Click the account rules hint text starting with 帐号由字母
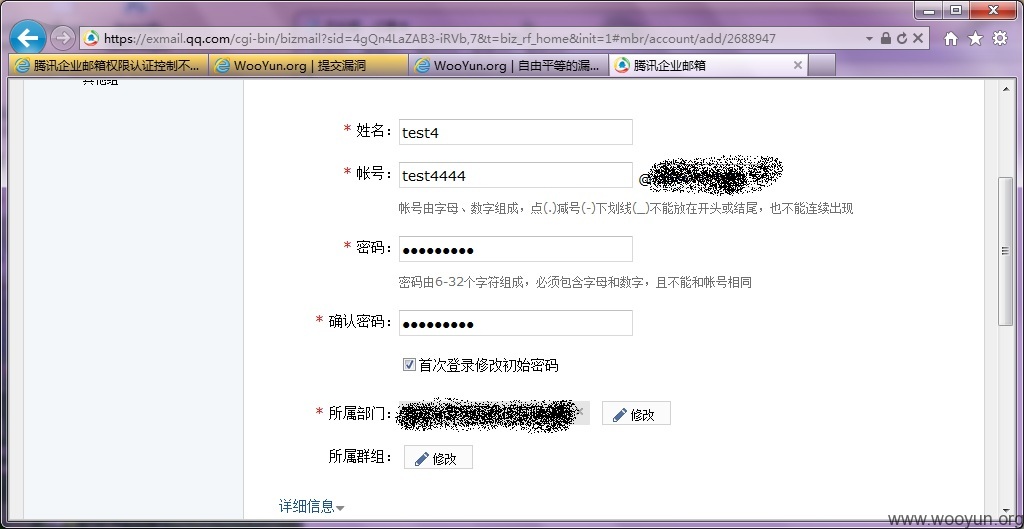This screenshot has height=529, width=1024. [626, 208]
